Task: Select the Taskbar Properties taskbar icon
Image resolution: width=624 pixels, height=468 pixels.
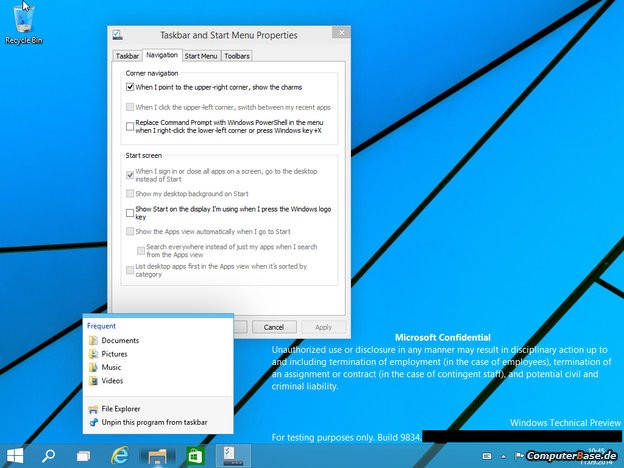Action: click(x=228, y=455)
